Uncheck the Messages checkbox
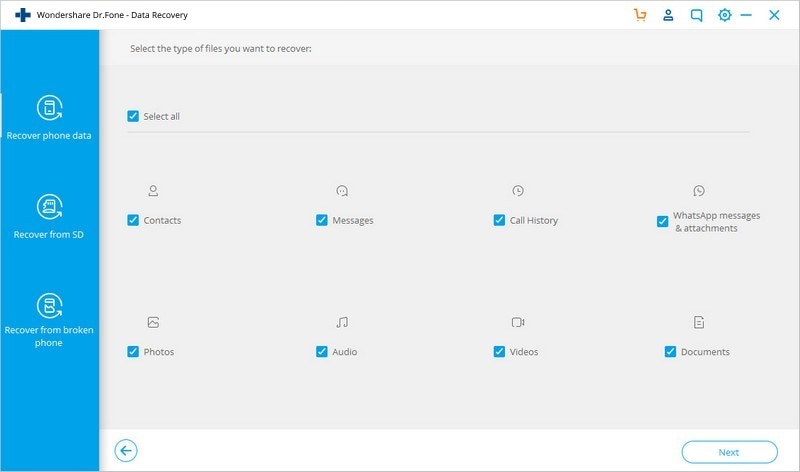Screen dimensions: 800x472 [322, 220]
